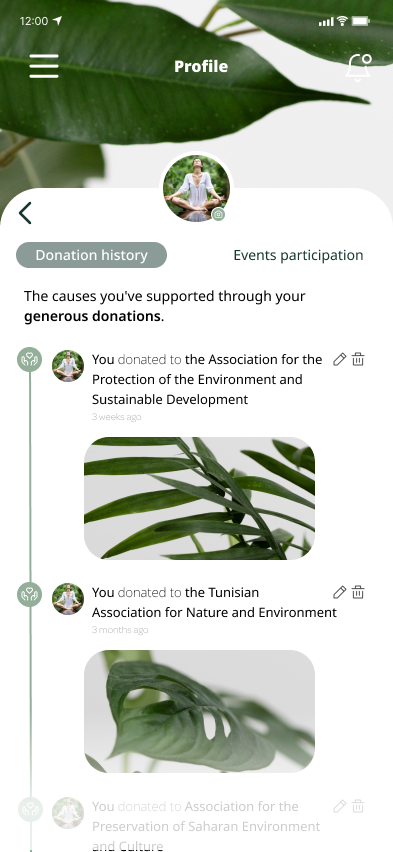Open the palm leaves donation image
Viewport: 393px width, 852px height.
[199, 498]
